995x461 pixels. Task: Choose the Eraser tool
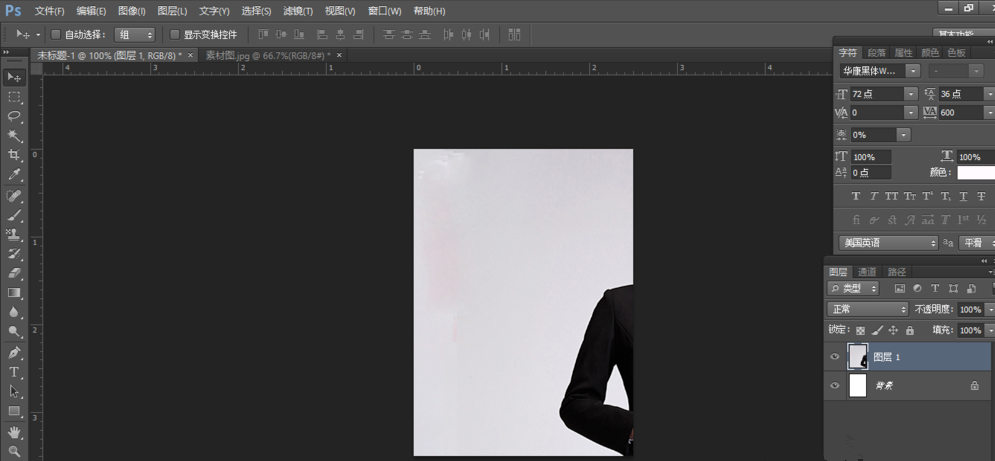14,273
